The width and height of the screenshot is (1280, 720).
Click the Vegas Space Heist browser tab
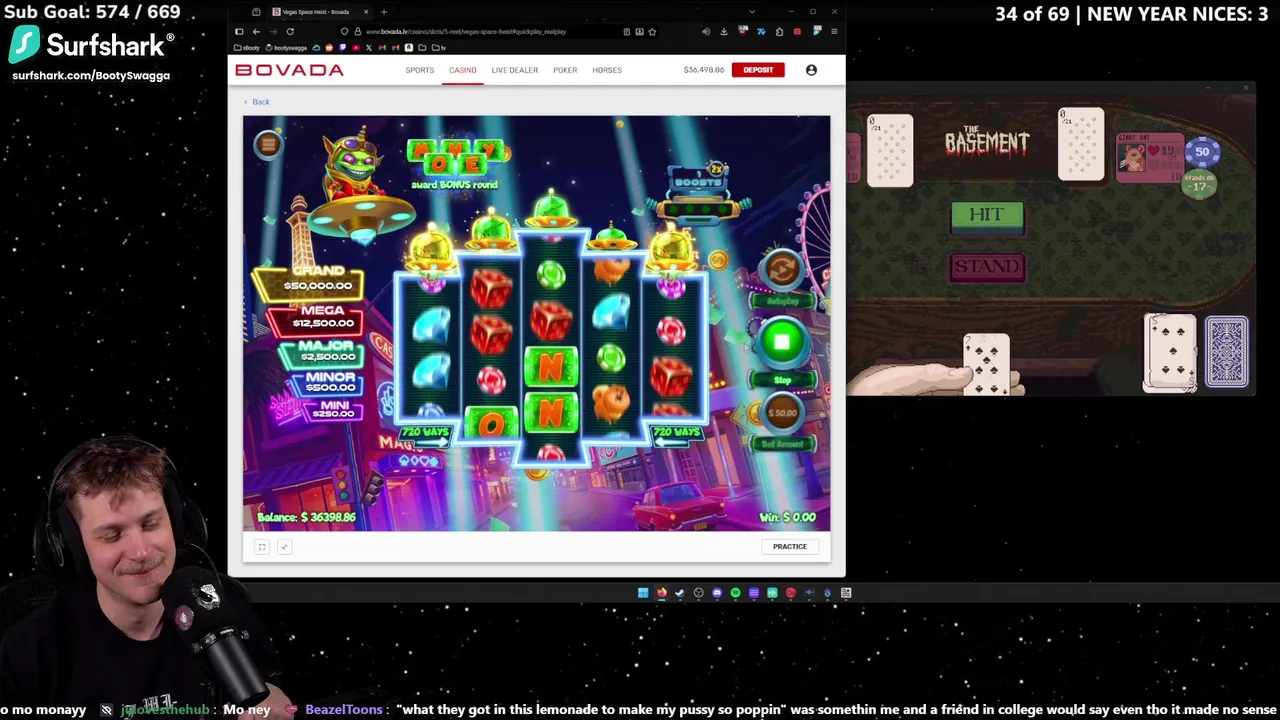318,12
